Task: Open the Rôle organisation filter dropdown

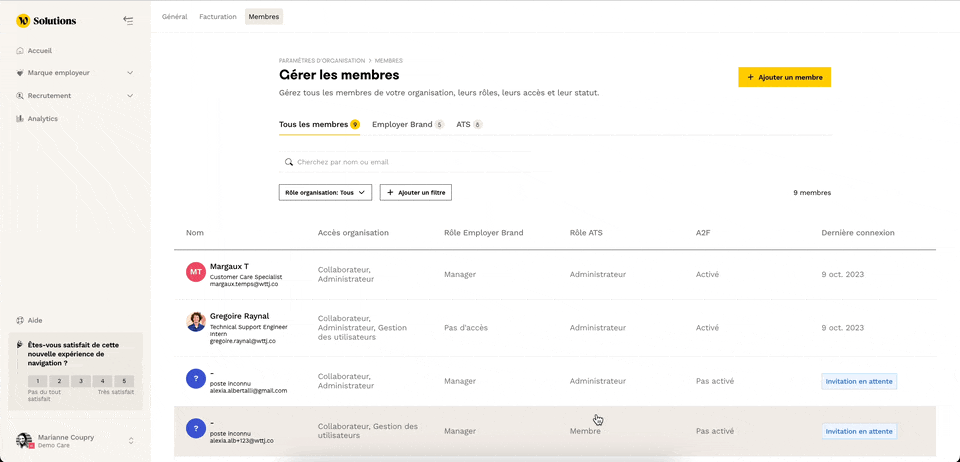Action: [x=325, y=192]
